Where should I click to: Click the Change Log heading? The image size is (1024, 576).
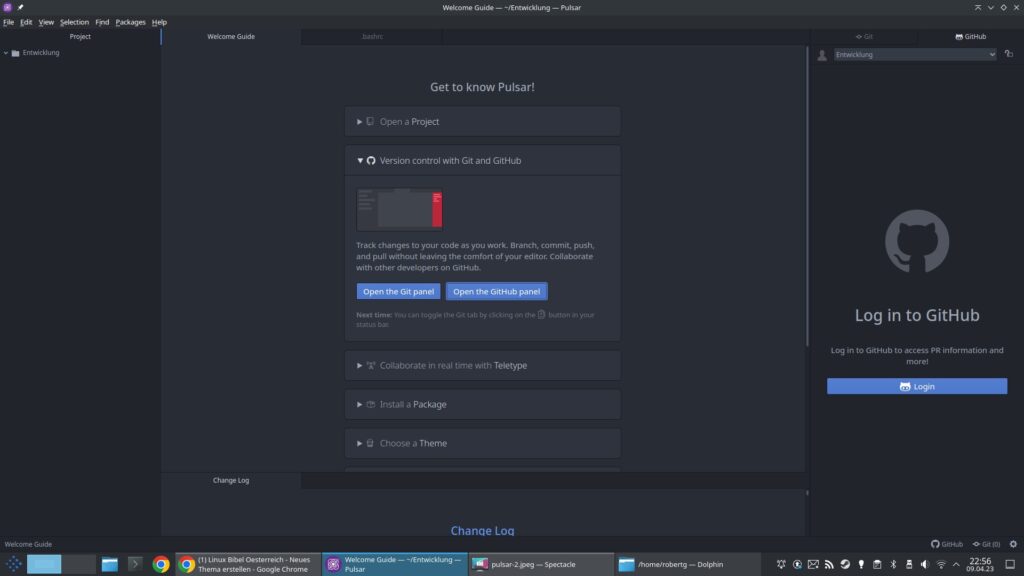pyautogui.click(x=483, y=531)
